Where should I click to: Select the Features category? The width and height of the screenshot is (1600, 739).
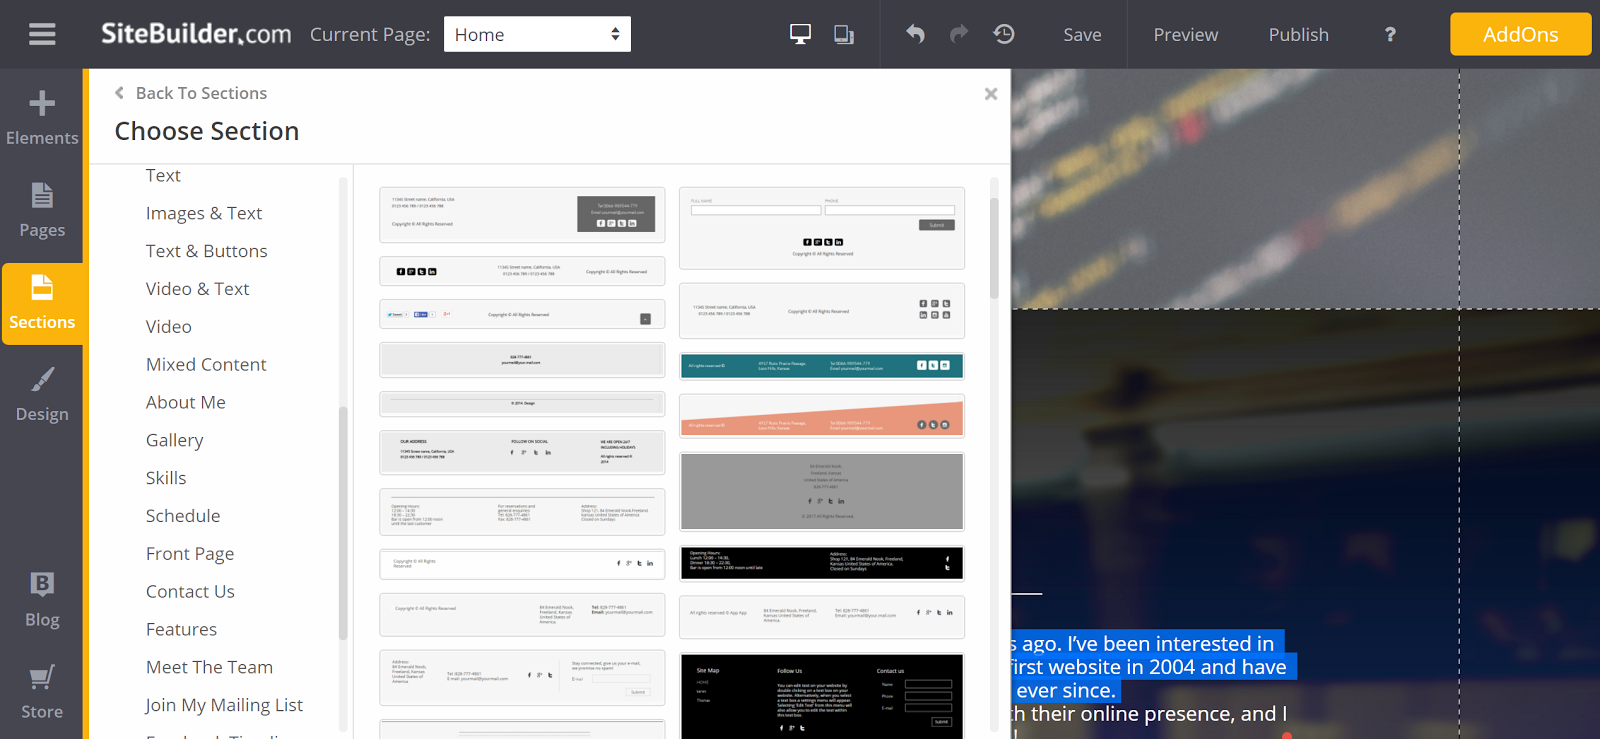181,630
